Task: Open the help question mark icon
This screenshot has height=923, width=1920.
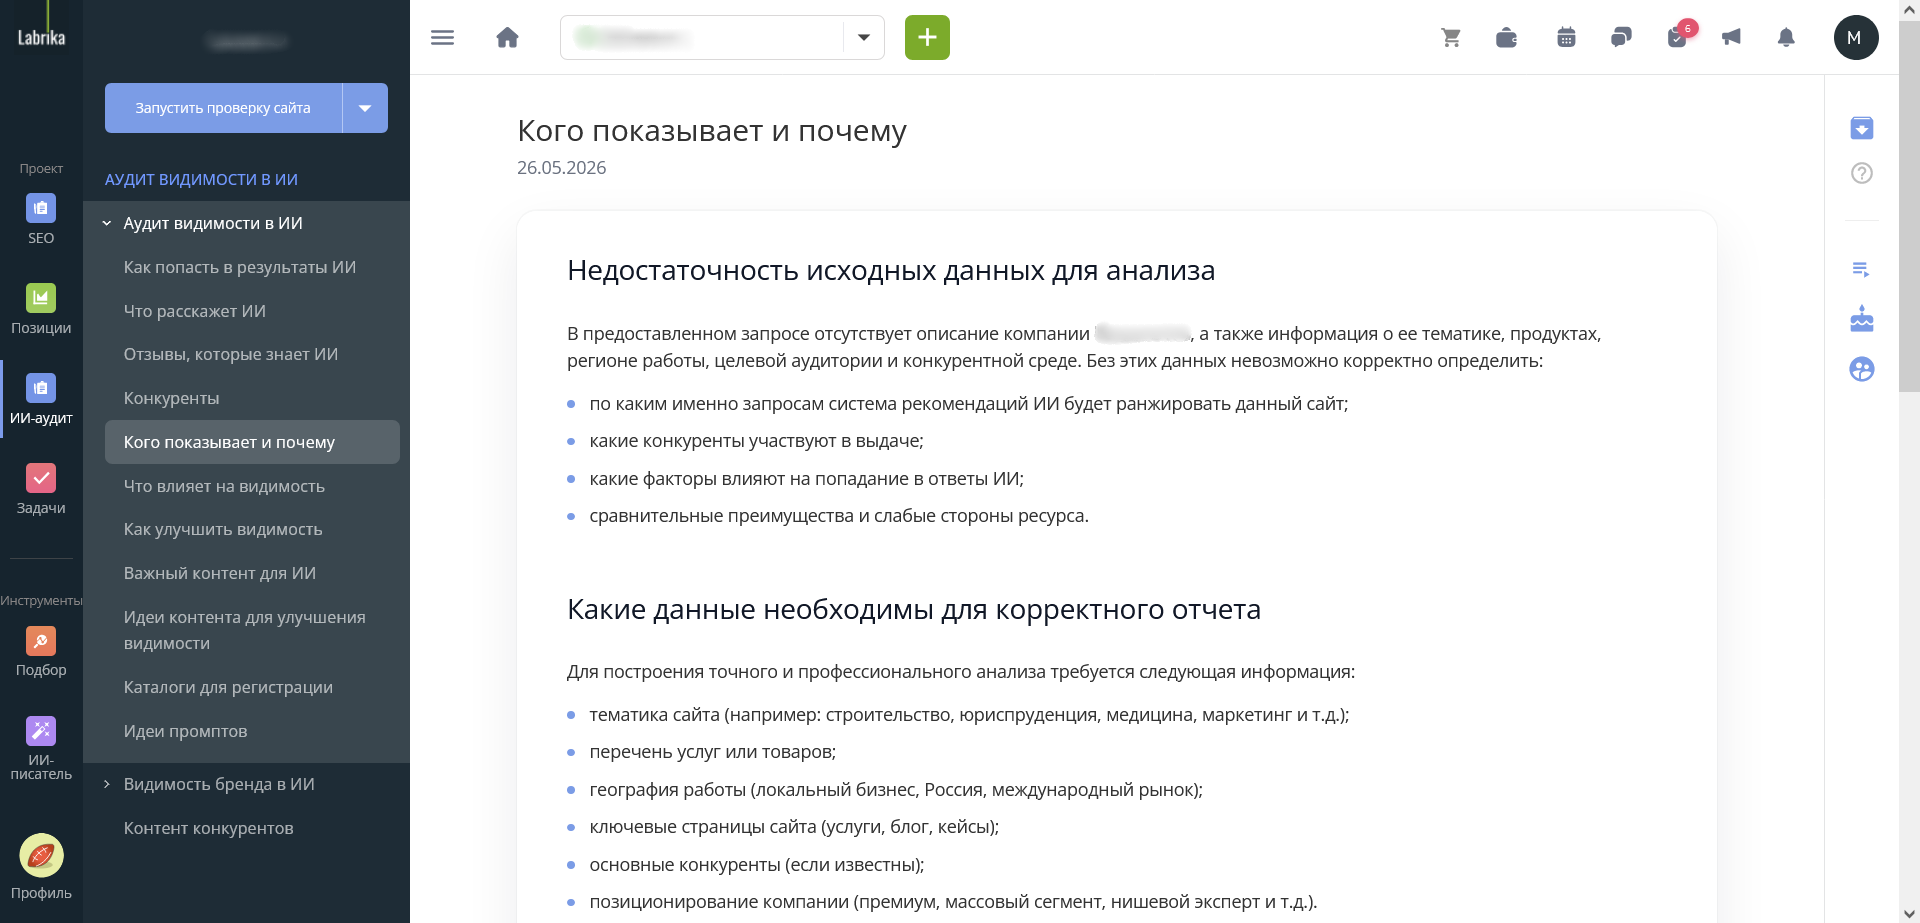Action: coord(1861,173)
